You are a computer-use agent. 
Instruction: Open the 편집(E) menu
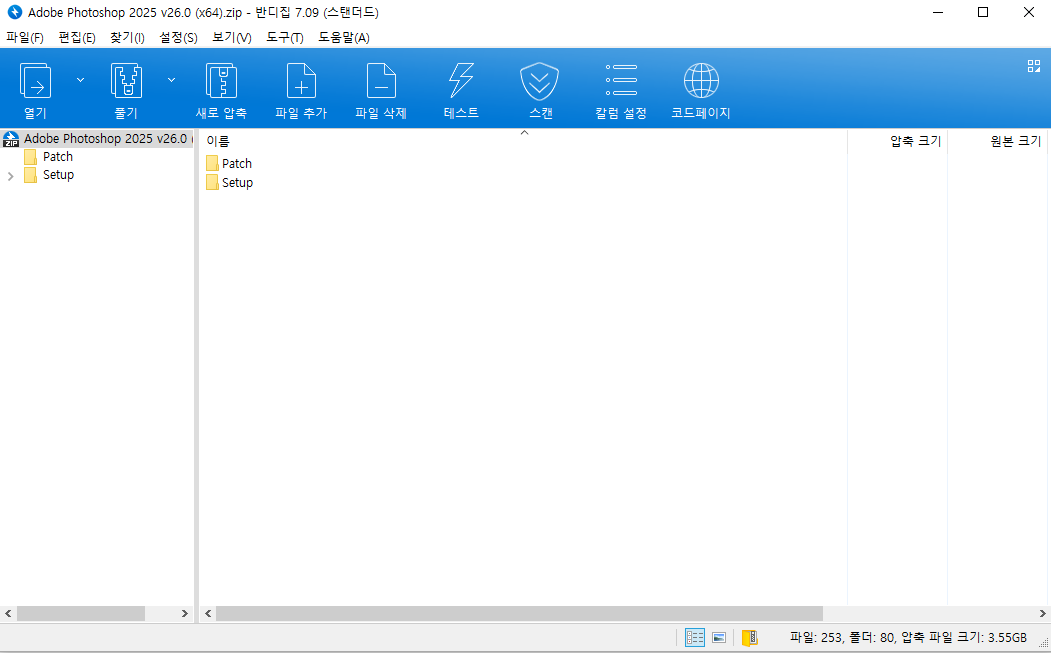[x=77, y=38]
